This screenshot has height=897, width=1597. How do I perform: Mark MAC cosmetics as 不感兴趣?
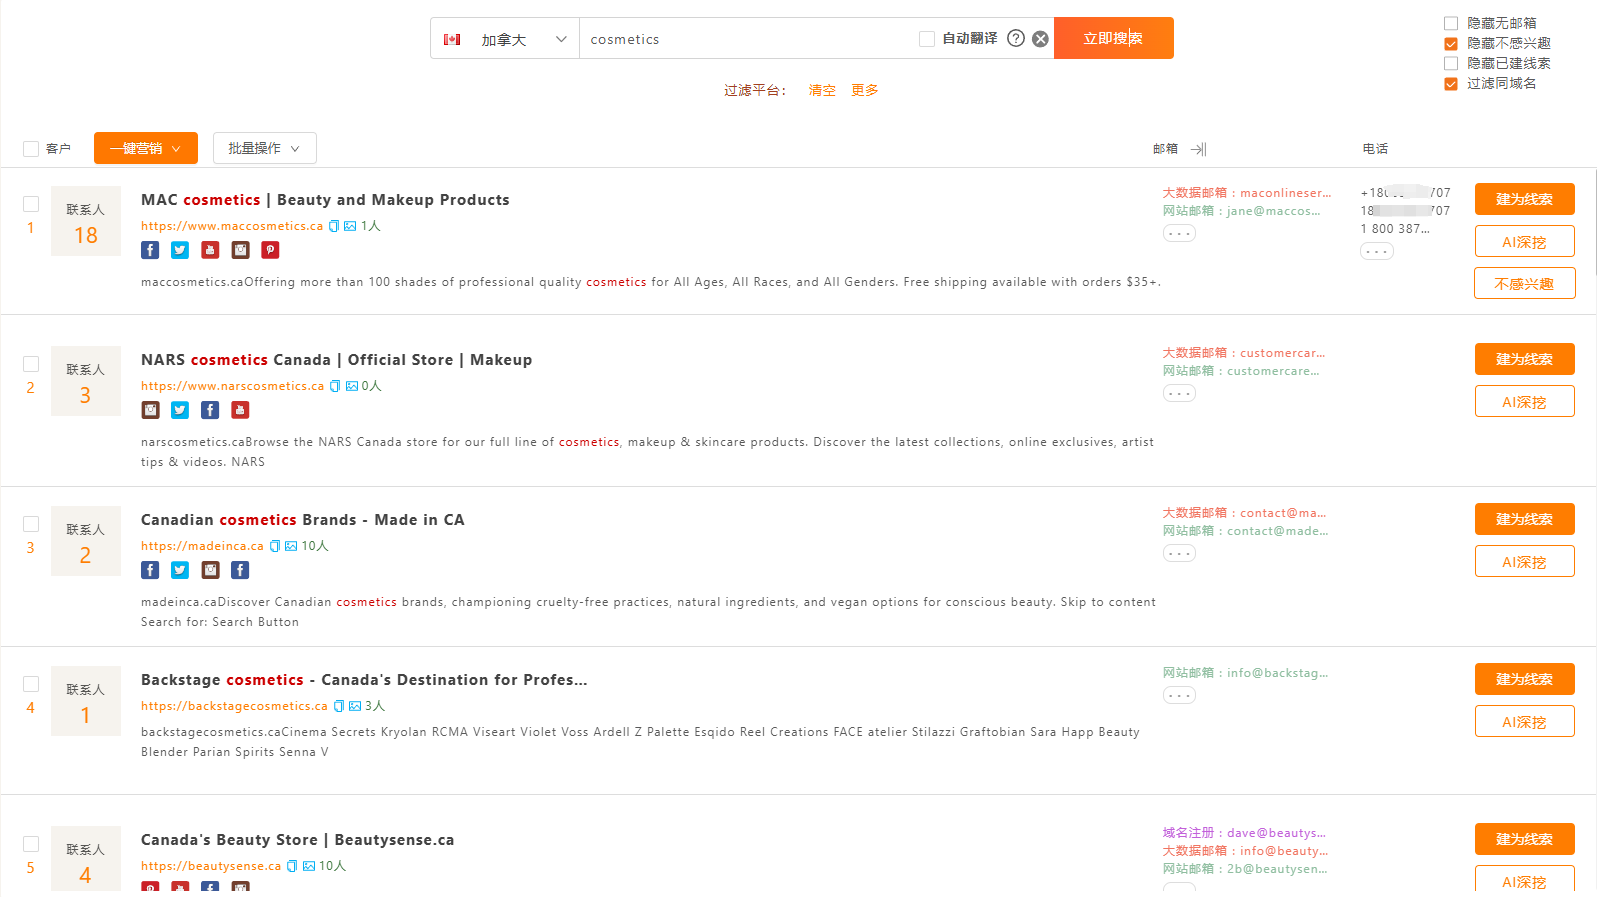click(x=1525, y=283)
